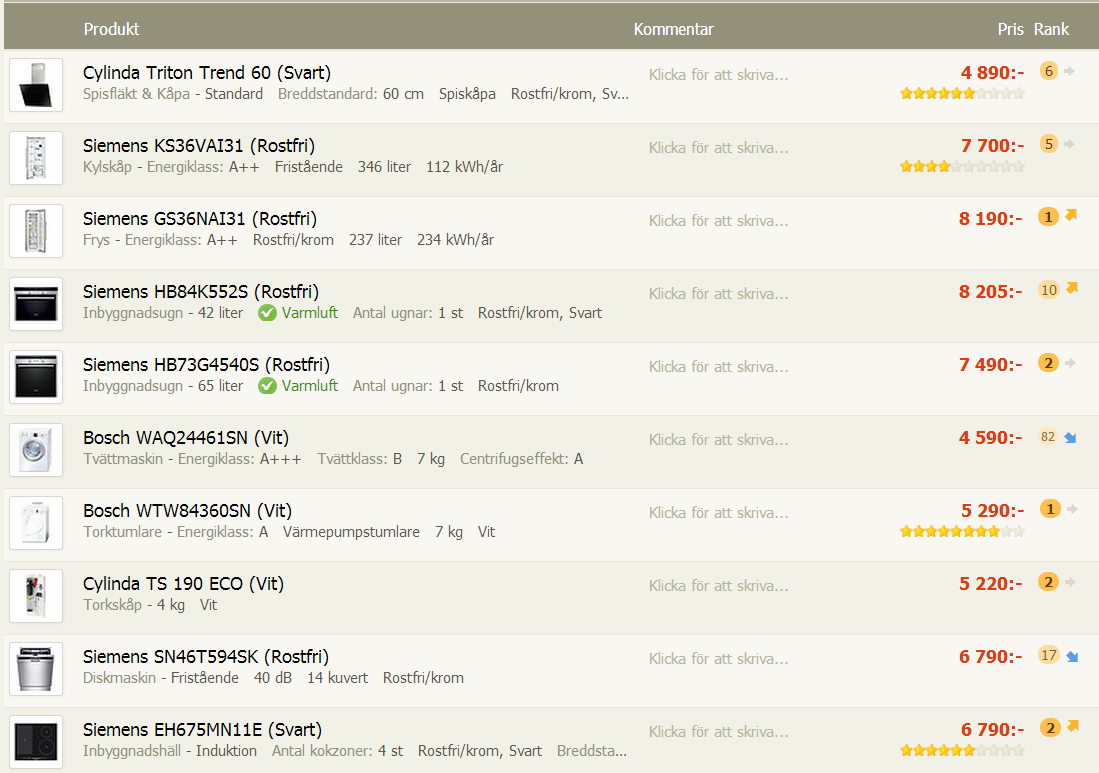Open the Siemens KS36VAI31 fridge thumbnail

pos(36,158)
